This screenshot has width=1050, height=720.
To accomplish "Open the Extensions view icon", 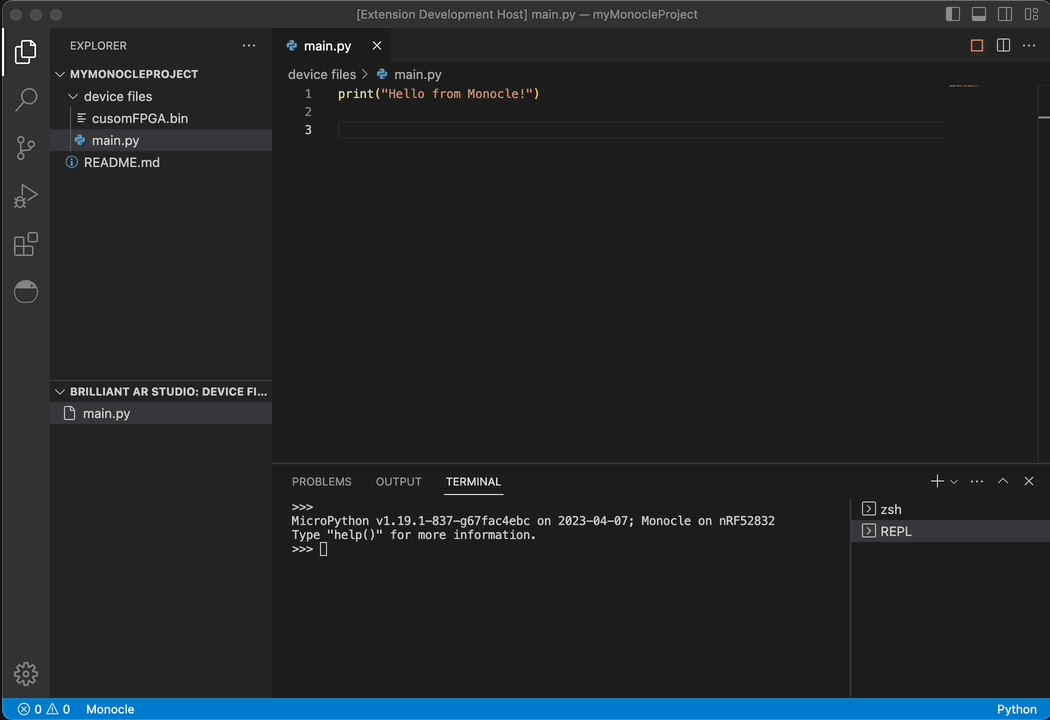I will pyautogui.click(x=25, y=244).
